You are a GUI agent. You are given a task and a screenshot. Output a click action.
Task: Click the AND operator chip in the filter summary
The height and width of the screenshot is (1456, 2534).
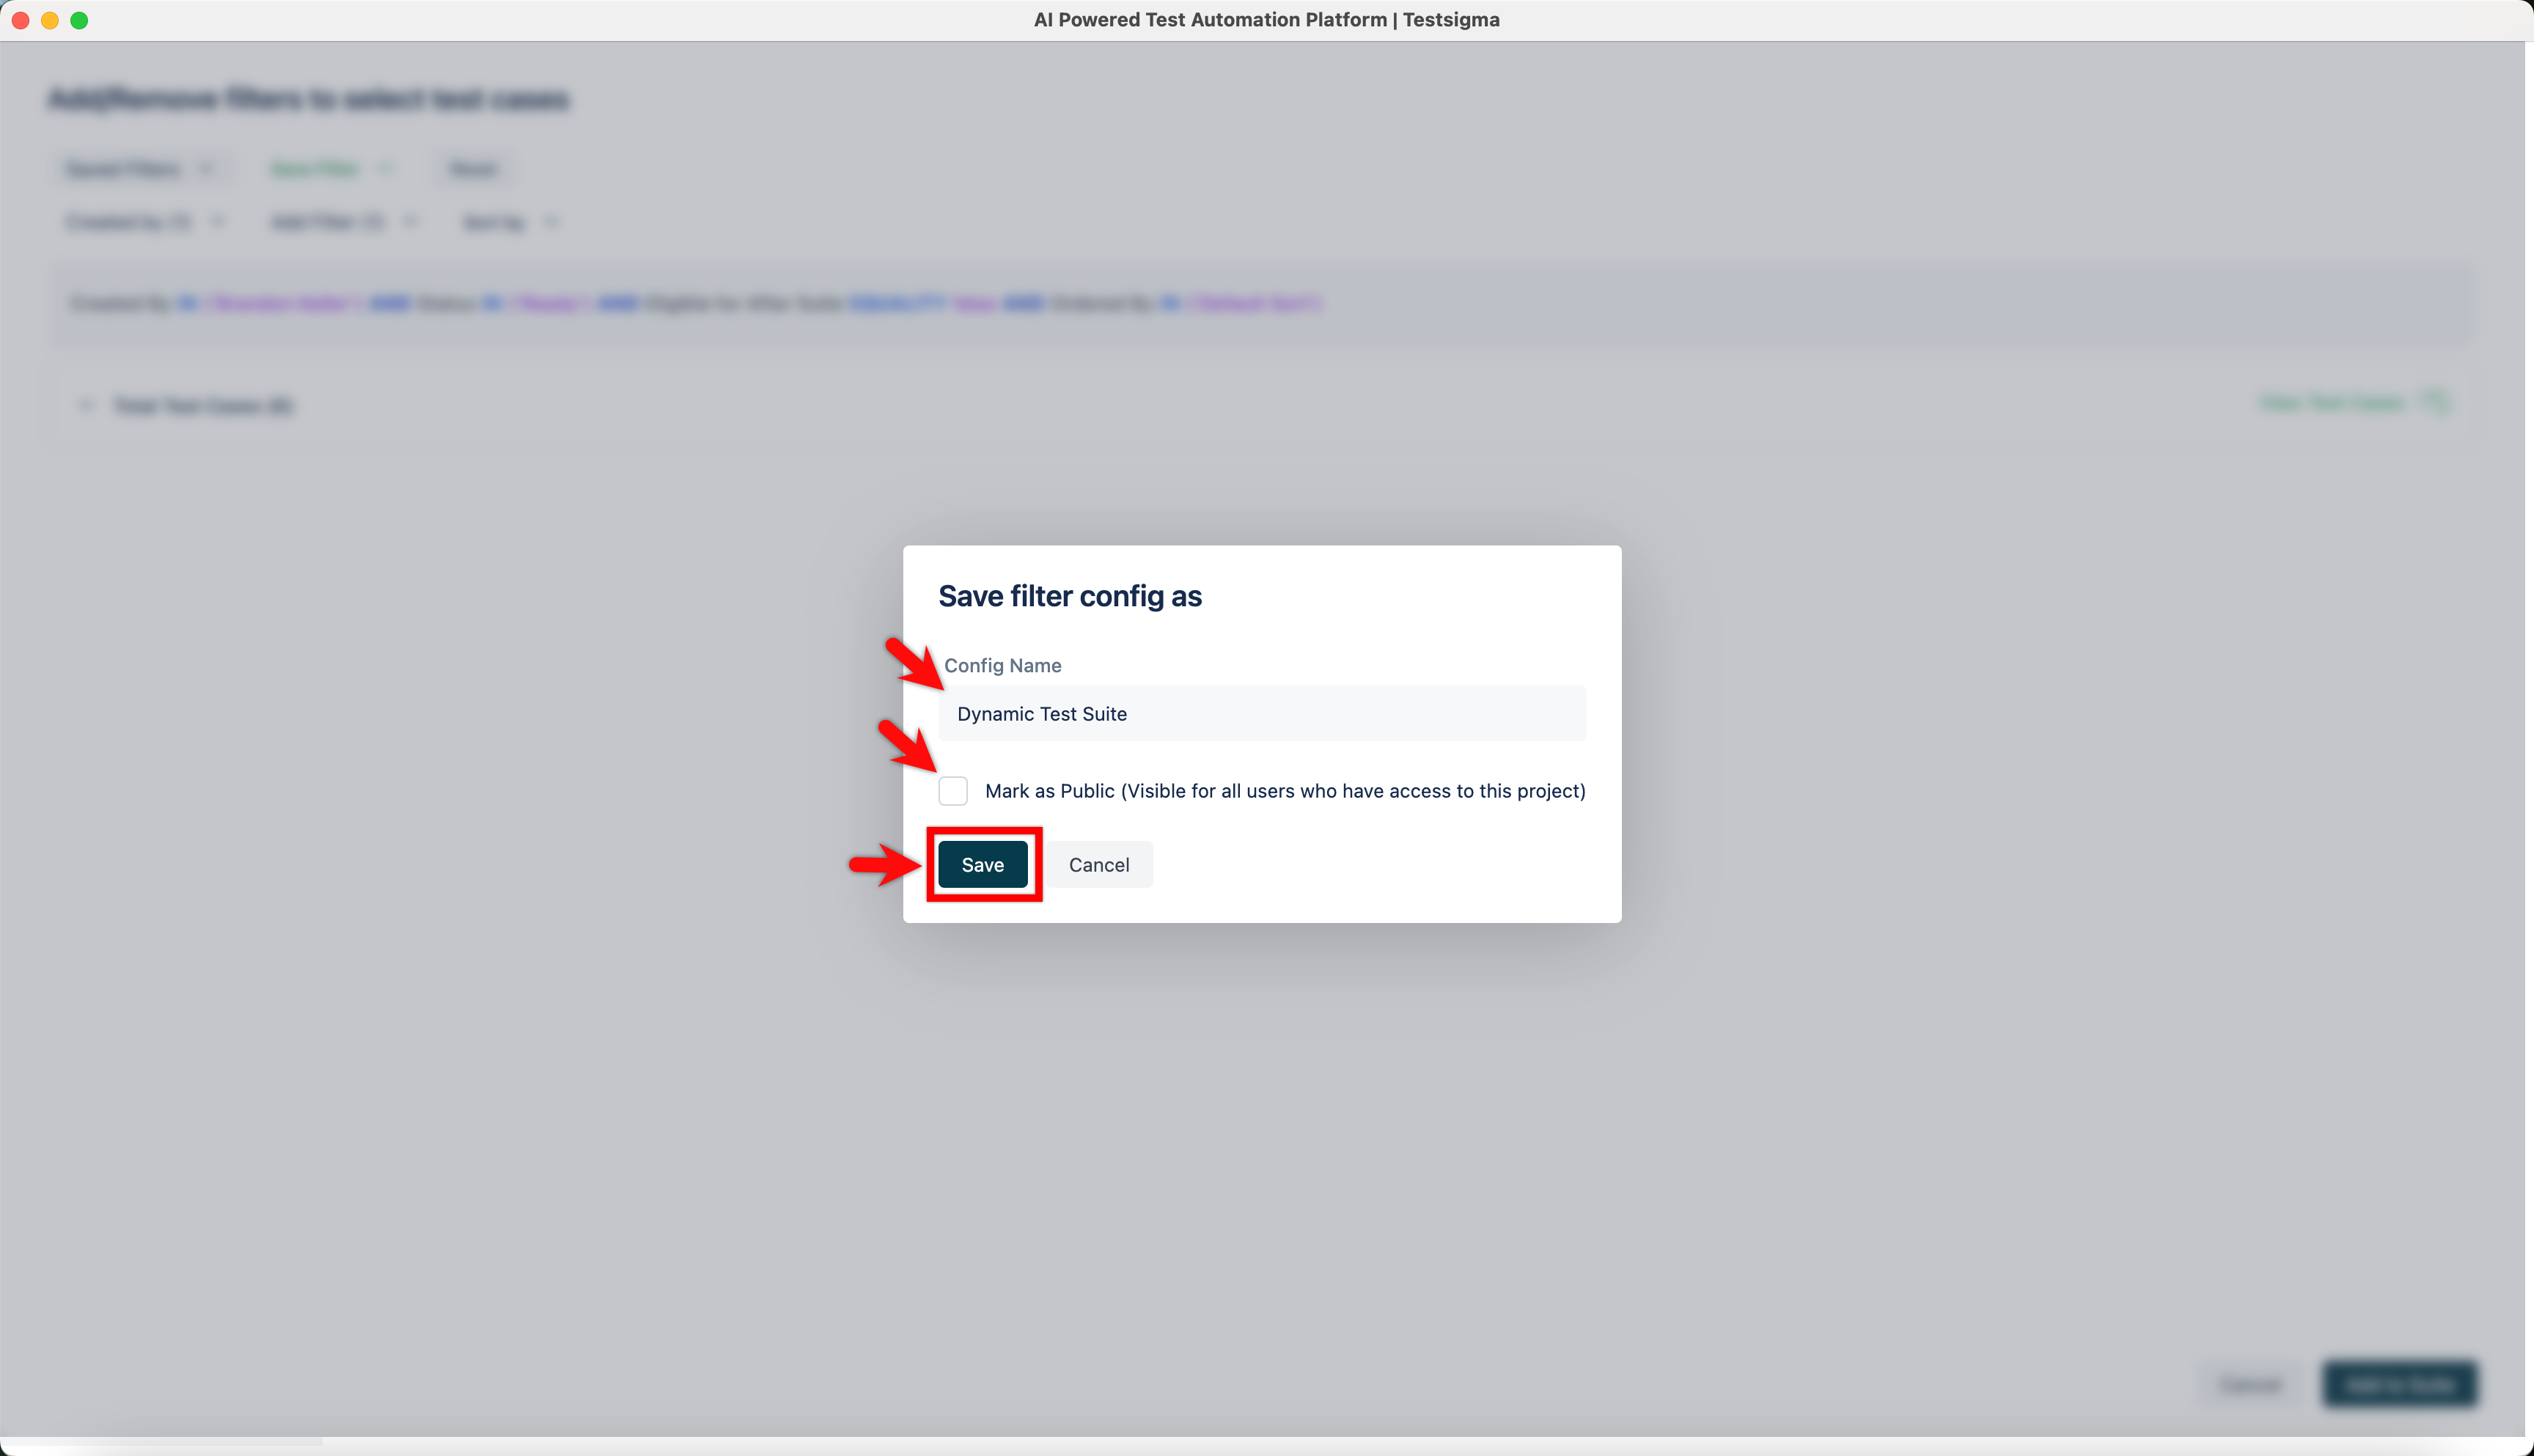390,303
